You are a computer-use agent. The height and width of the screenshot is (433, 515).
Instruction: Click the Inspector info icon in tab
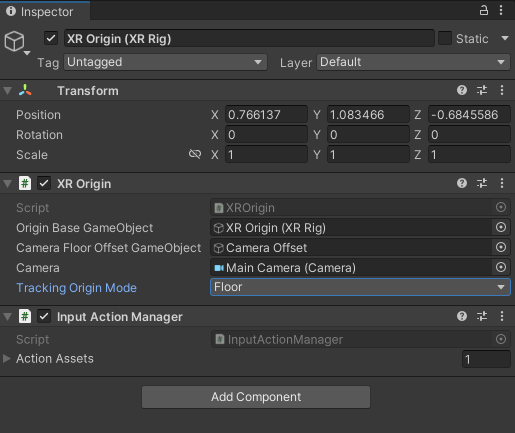(11, 11)
